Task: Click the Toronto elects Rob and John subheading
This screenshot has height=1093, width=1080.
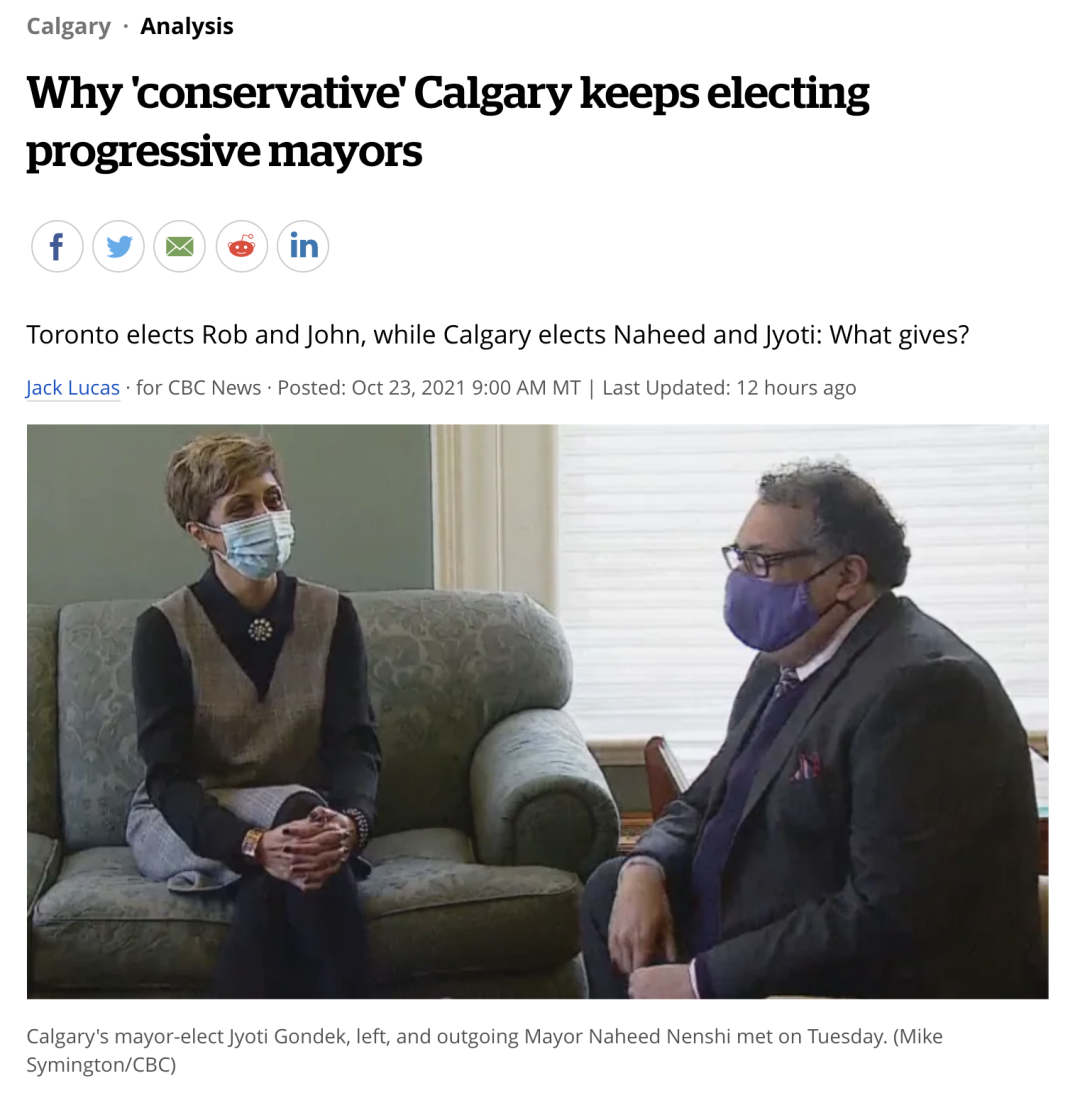Action: pos(498,335)
